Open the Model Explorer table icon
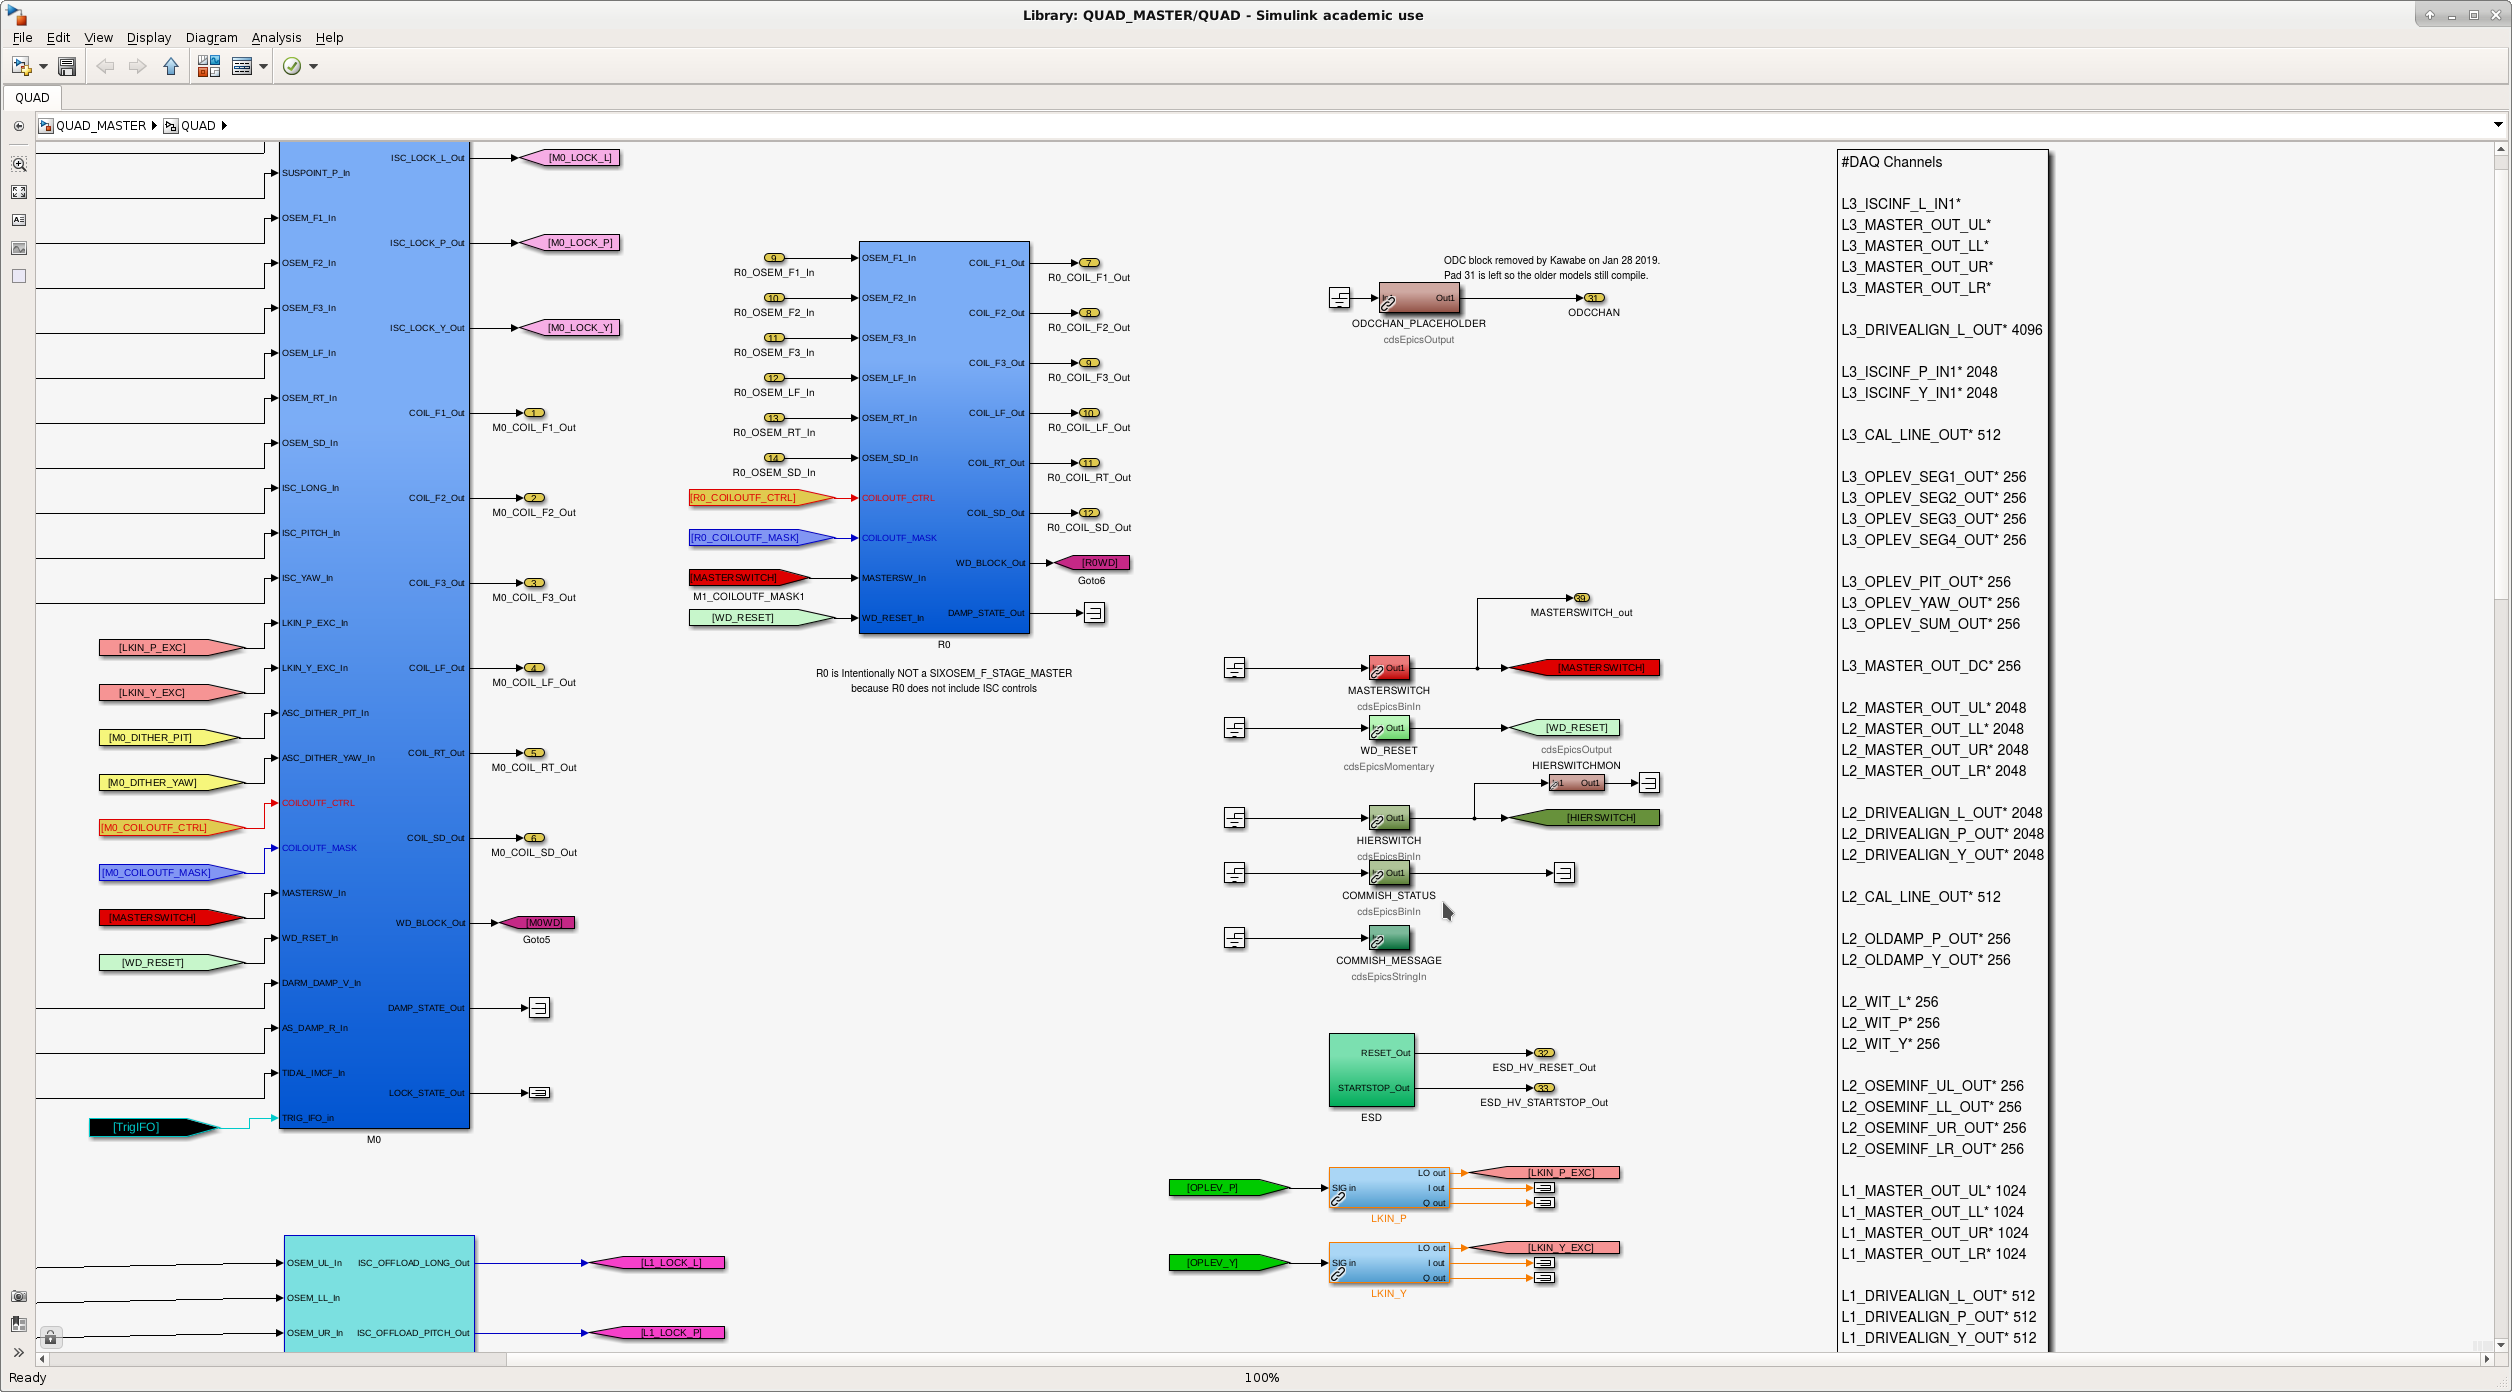This screenshot has height=1392, width=2512. [242, 66]
